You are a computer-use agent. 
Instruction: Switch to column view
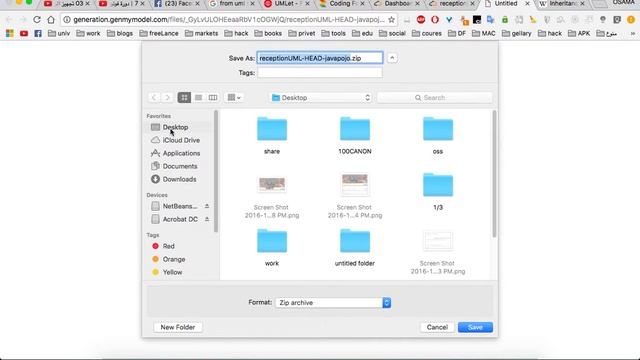coord(213,98)
